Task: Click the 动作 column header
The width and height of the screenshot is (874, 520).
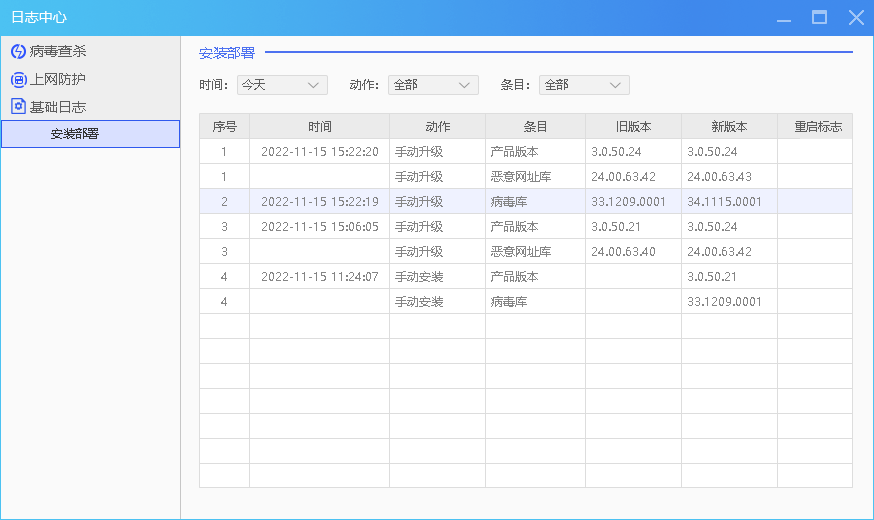Action: click(438, 127)
